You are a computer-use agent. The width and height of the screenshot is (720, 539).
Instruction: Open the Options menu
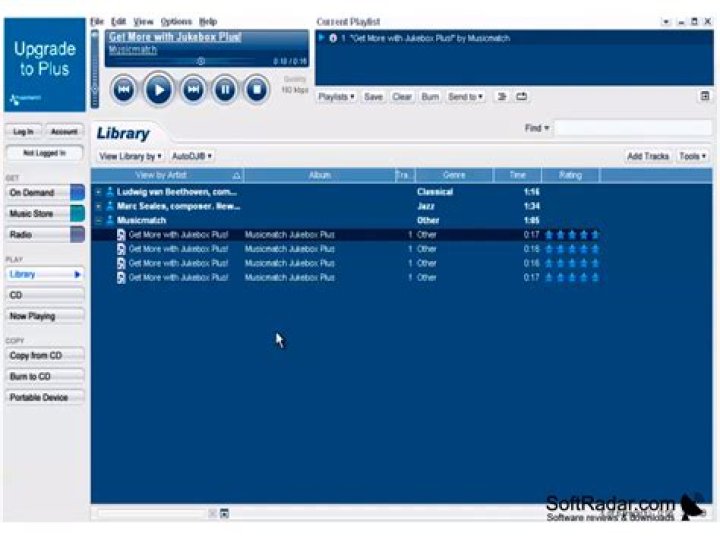176,22
